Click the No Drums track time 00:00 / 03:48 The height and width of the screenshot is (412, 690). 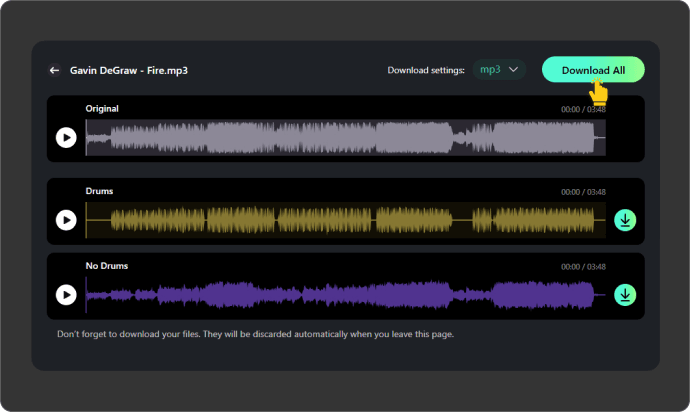[583, 267]
